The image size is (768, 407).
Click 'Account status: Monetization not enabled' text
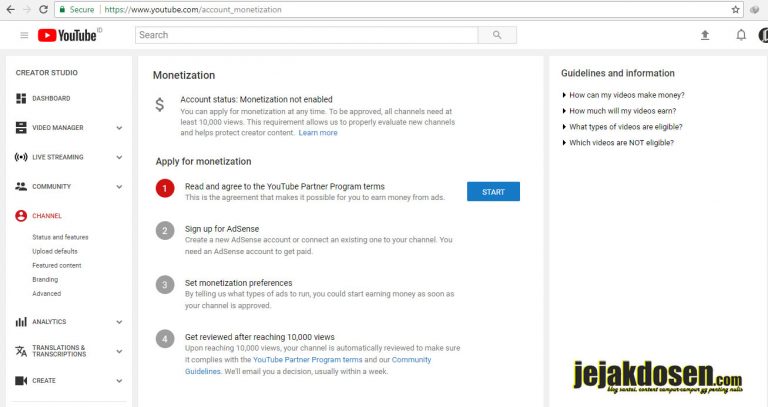point(256,99)
